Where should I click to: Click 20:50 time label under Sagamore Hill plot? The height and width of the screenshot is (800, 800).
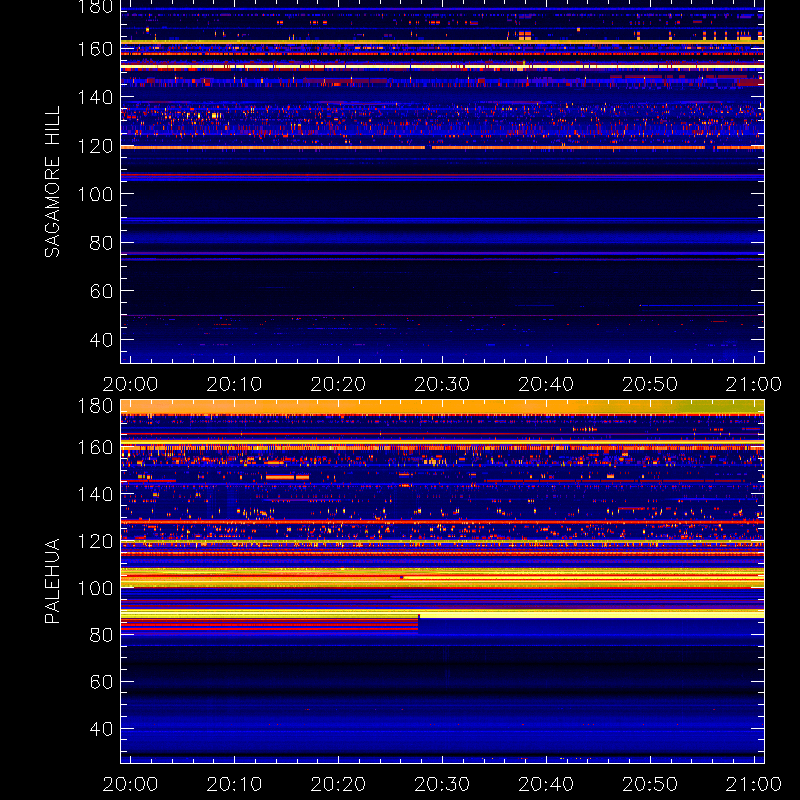click(650, 384)
